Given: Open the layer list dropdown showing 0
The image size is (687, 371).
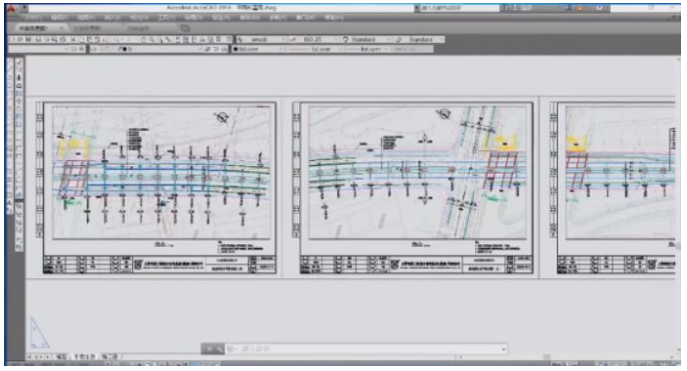Looking at the screenshot, I should pyautogui.click(x=151, y=49).
